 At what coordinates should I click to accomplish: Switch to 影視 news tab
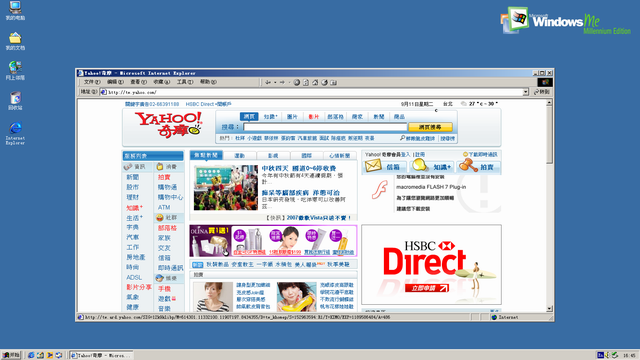[x=273, y=156]
